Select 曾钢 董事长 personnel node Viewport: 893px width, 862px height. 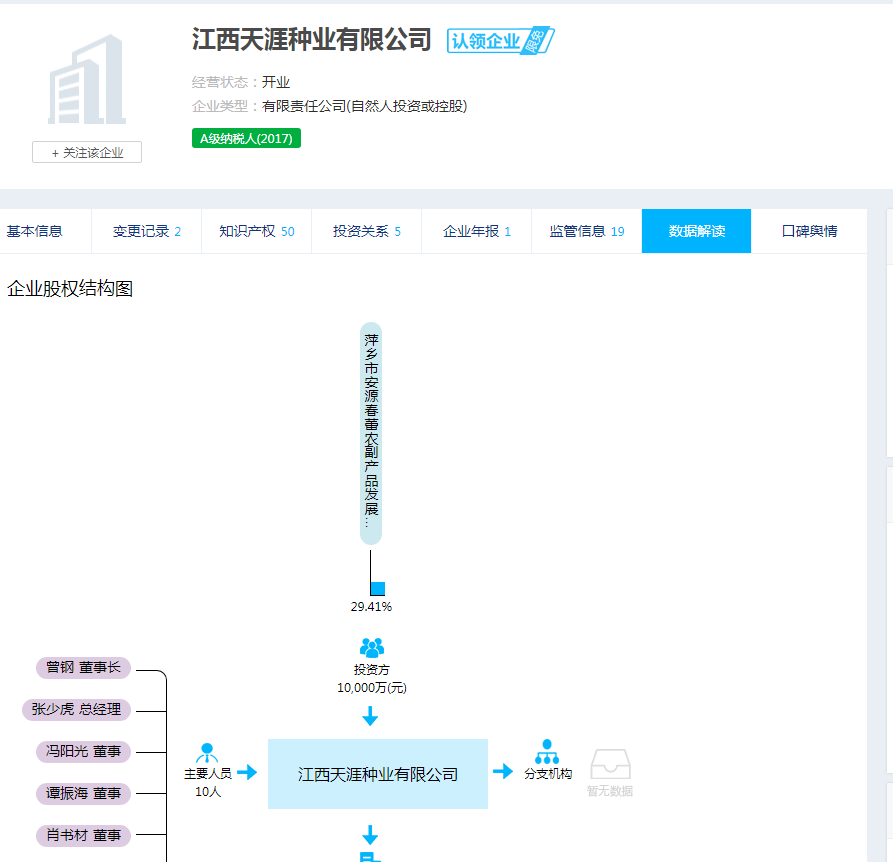click(83, 667)
